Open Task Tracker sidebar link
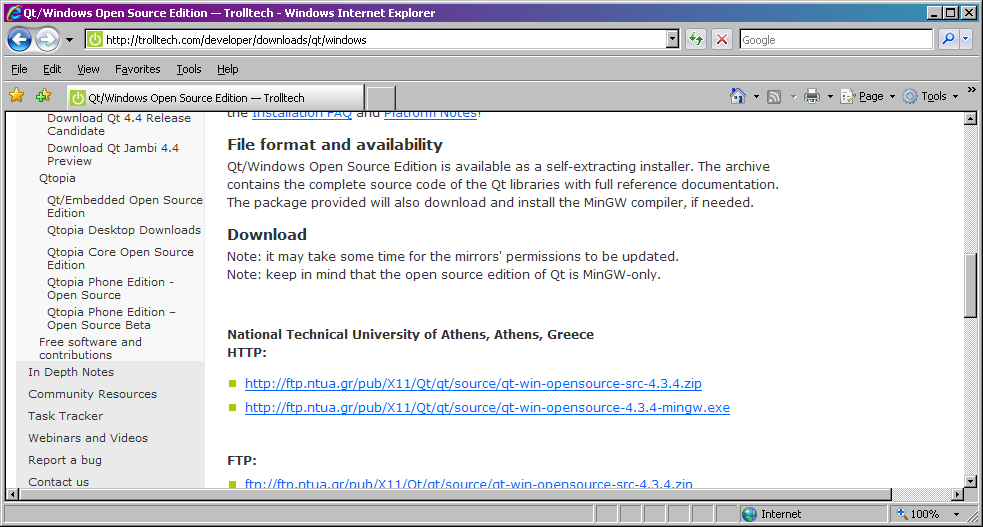 (x=65, y=416)
